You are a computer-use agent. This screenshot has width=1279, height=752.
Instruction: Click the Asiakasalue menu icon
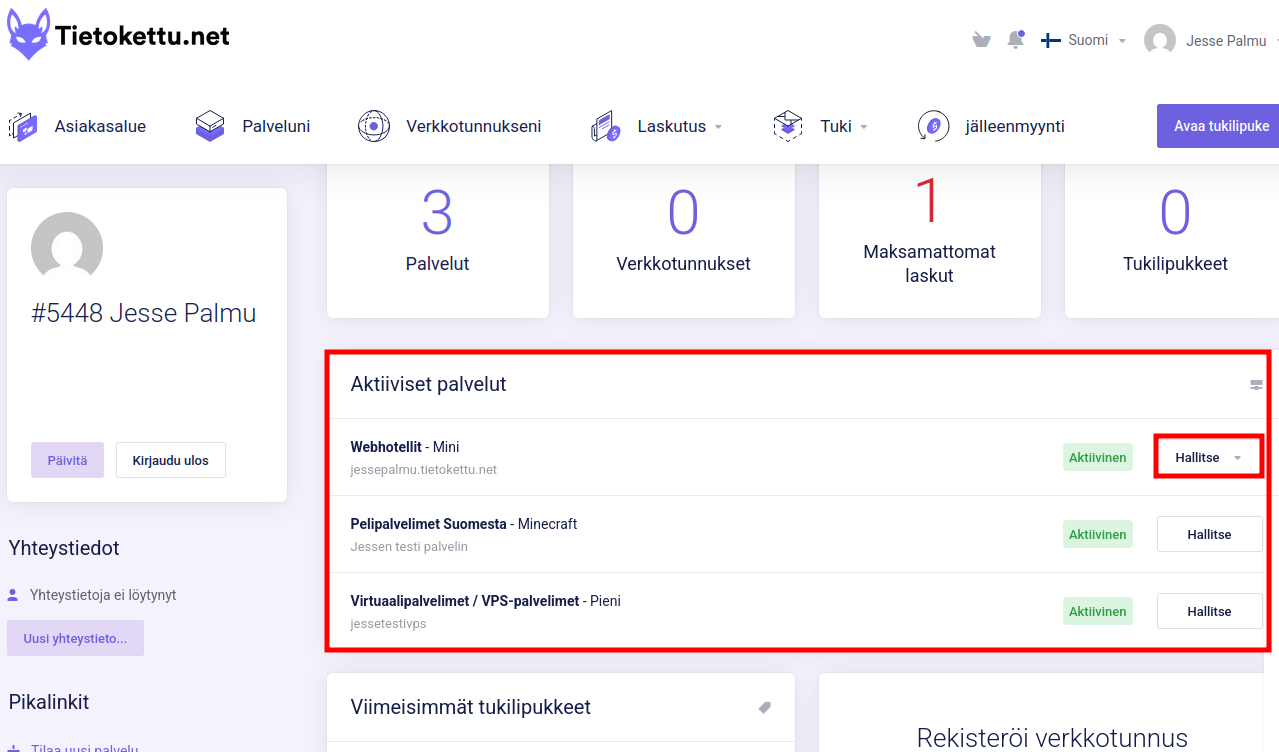pos(23,127)
